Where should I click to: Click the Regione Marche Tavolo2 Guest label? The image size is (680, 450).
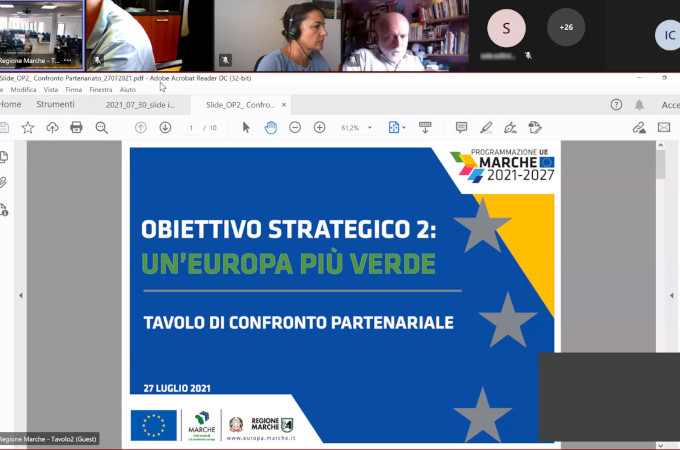point(48,439)
